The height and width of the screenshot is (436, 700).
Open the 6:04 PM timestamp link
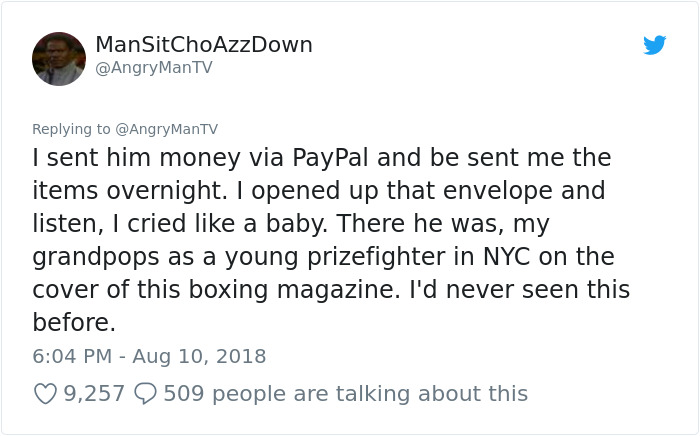(x=71, y=356)
